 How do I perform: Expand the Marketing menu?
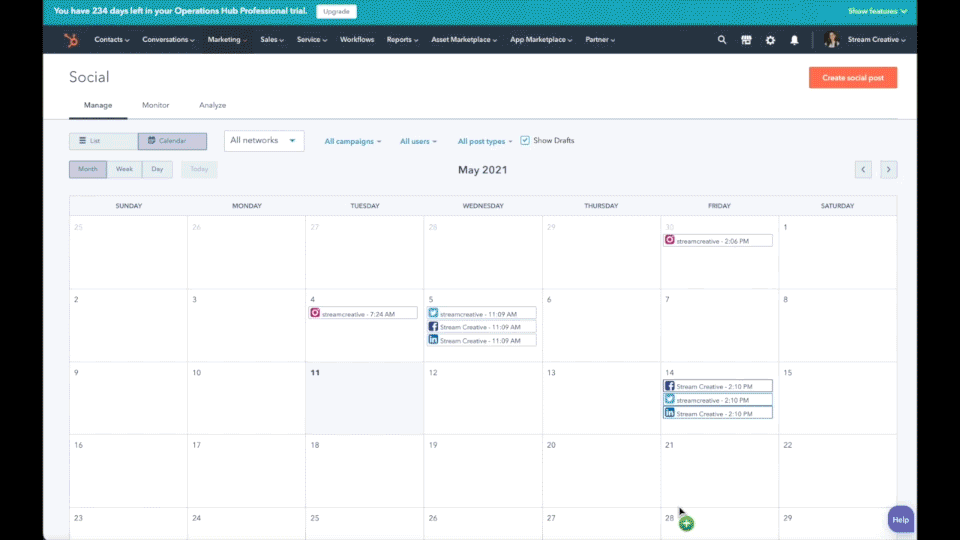(227, 40)
